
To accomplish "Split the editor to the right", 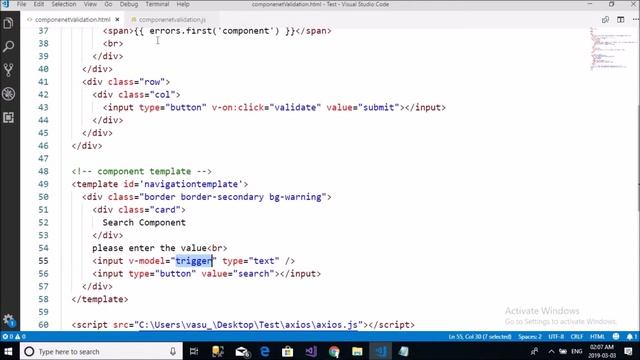I will pyautogui.click(x=620, y=19).
